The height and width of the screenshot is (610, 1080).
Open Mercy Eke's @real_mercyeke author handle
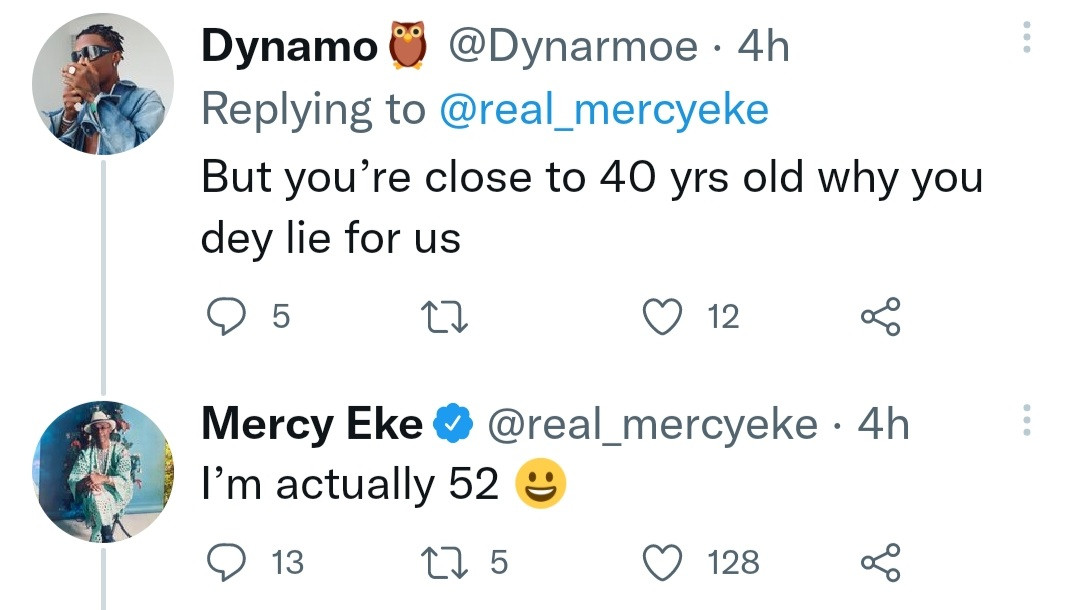pyautogui.click(x=652, y=425)
